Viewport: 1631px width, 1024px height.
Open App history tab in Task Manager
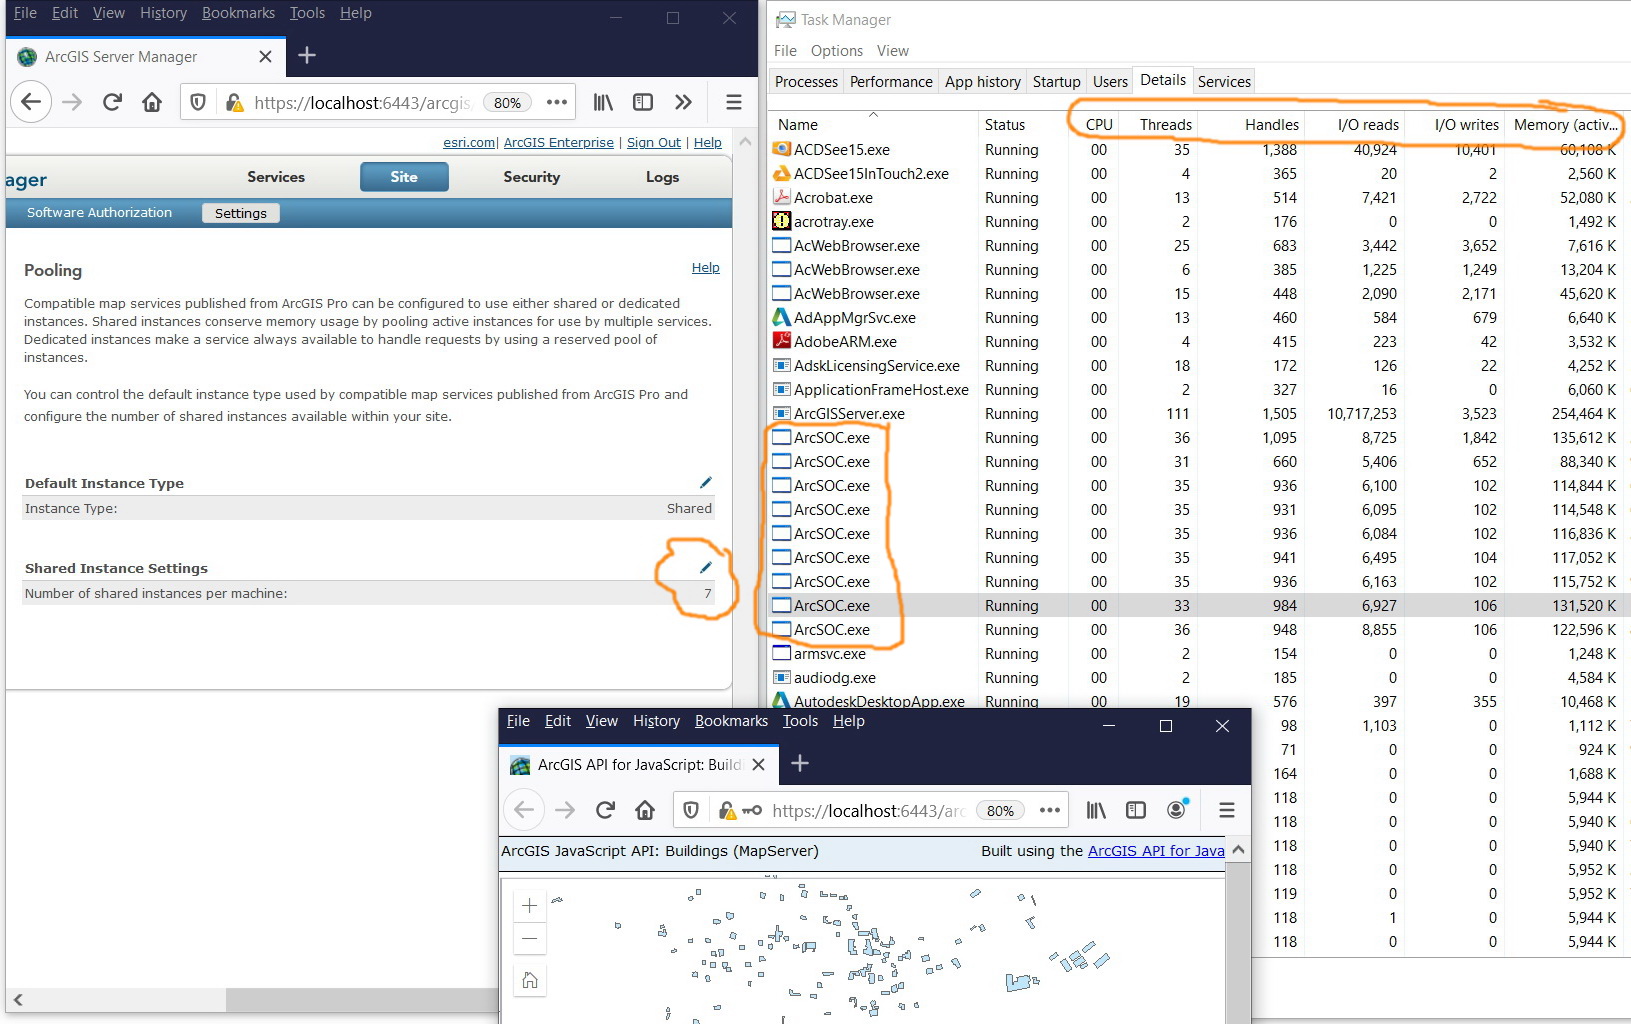[983, 82]
